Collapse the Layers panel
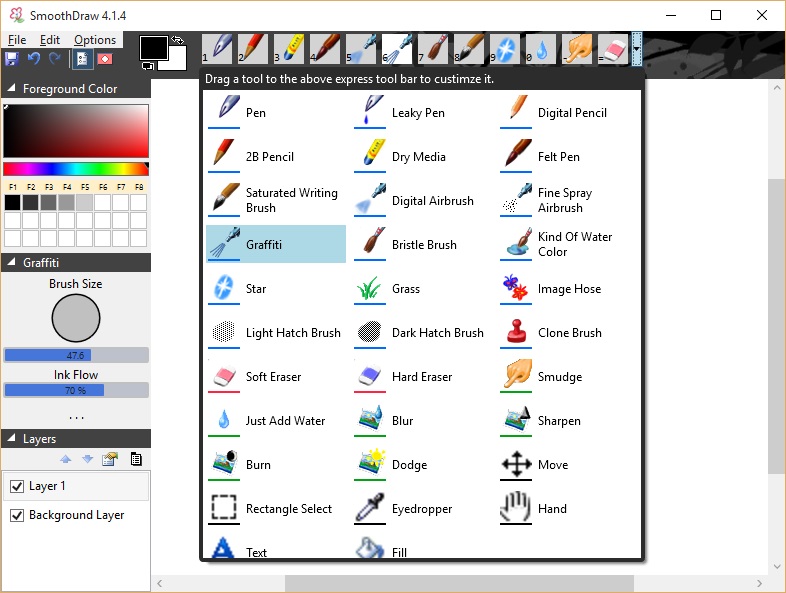 (x=11, y=438)
